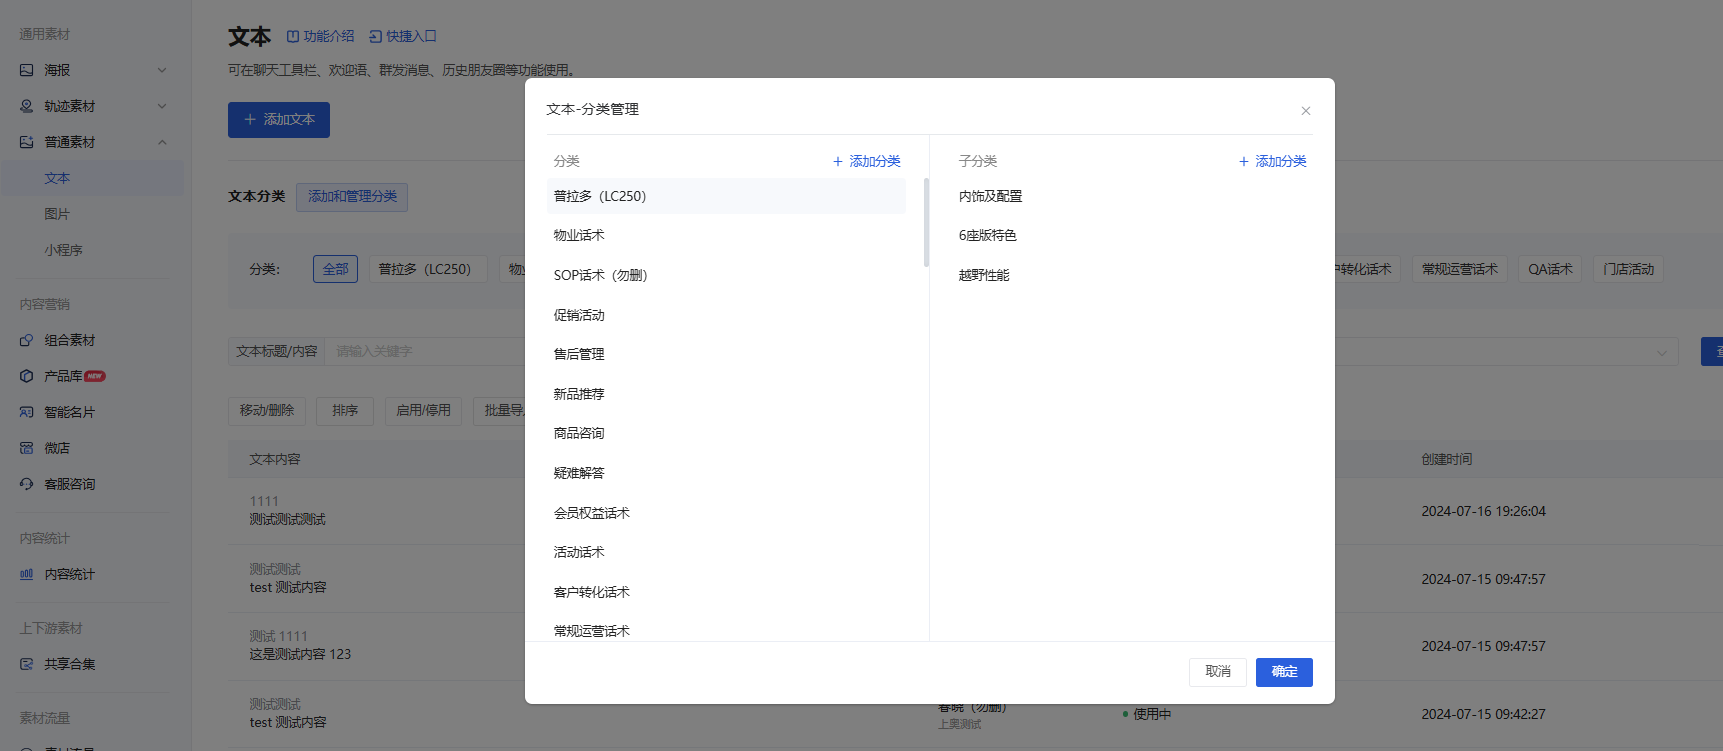Viewport: 1723px width, 751px height.
Task: Select the SOP话术 (勿删) category row
Action: (726, 275)
